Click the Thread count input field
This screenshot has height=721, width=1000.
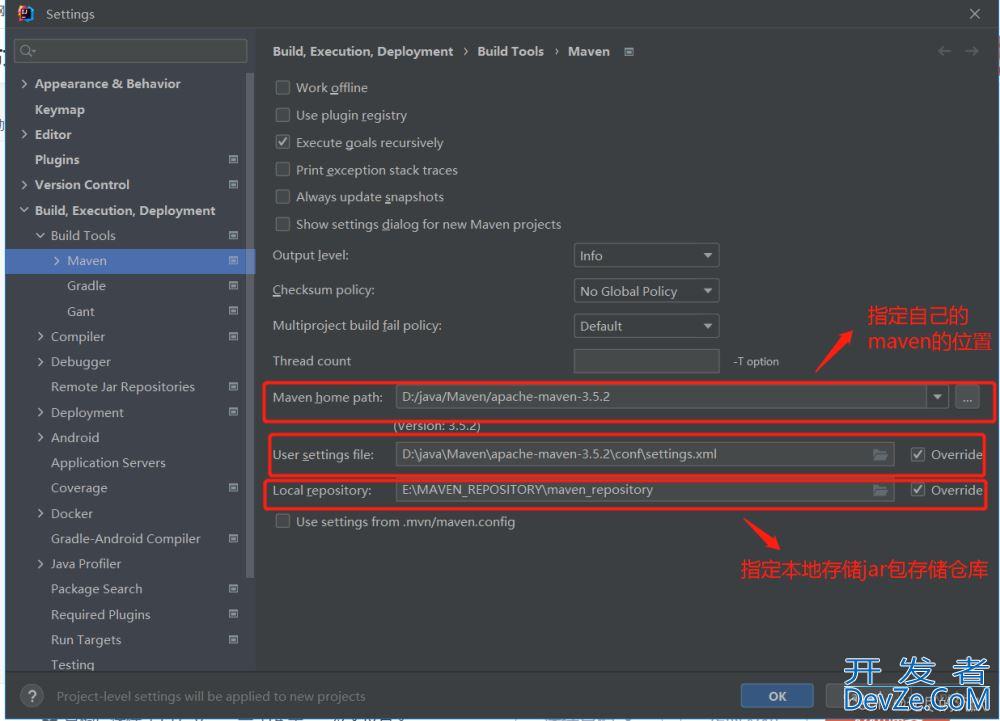tap(646, 361)
